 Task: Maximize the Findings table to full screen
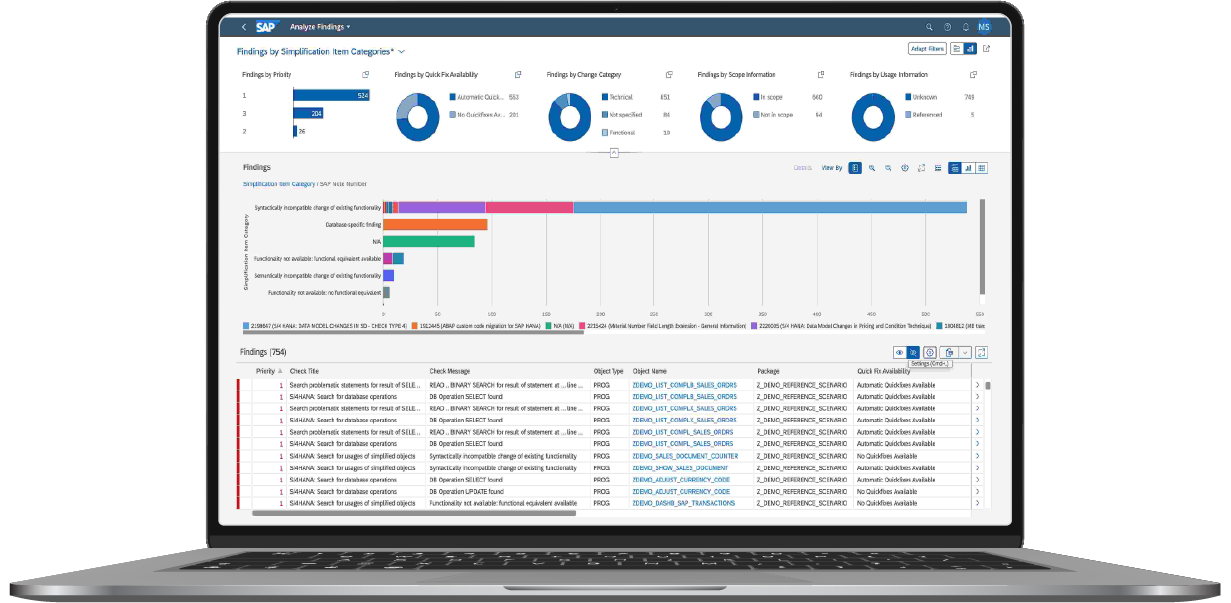pyautogui.click(x=981, y=352)
